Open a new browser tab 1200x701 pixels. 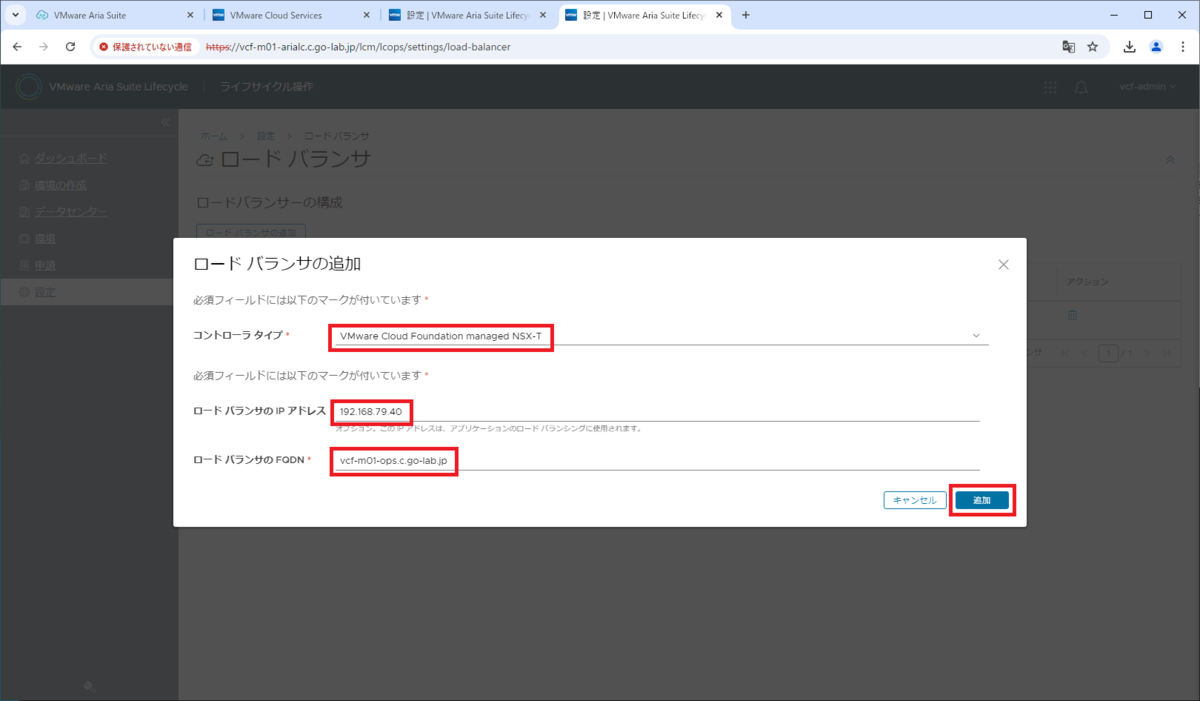click(746, 15)
